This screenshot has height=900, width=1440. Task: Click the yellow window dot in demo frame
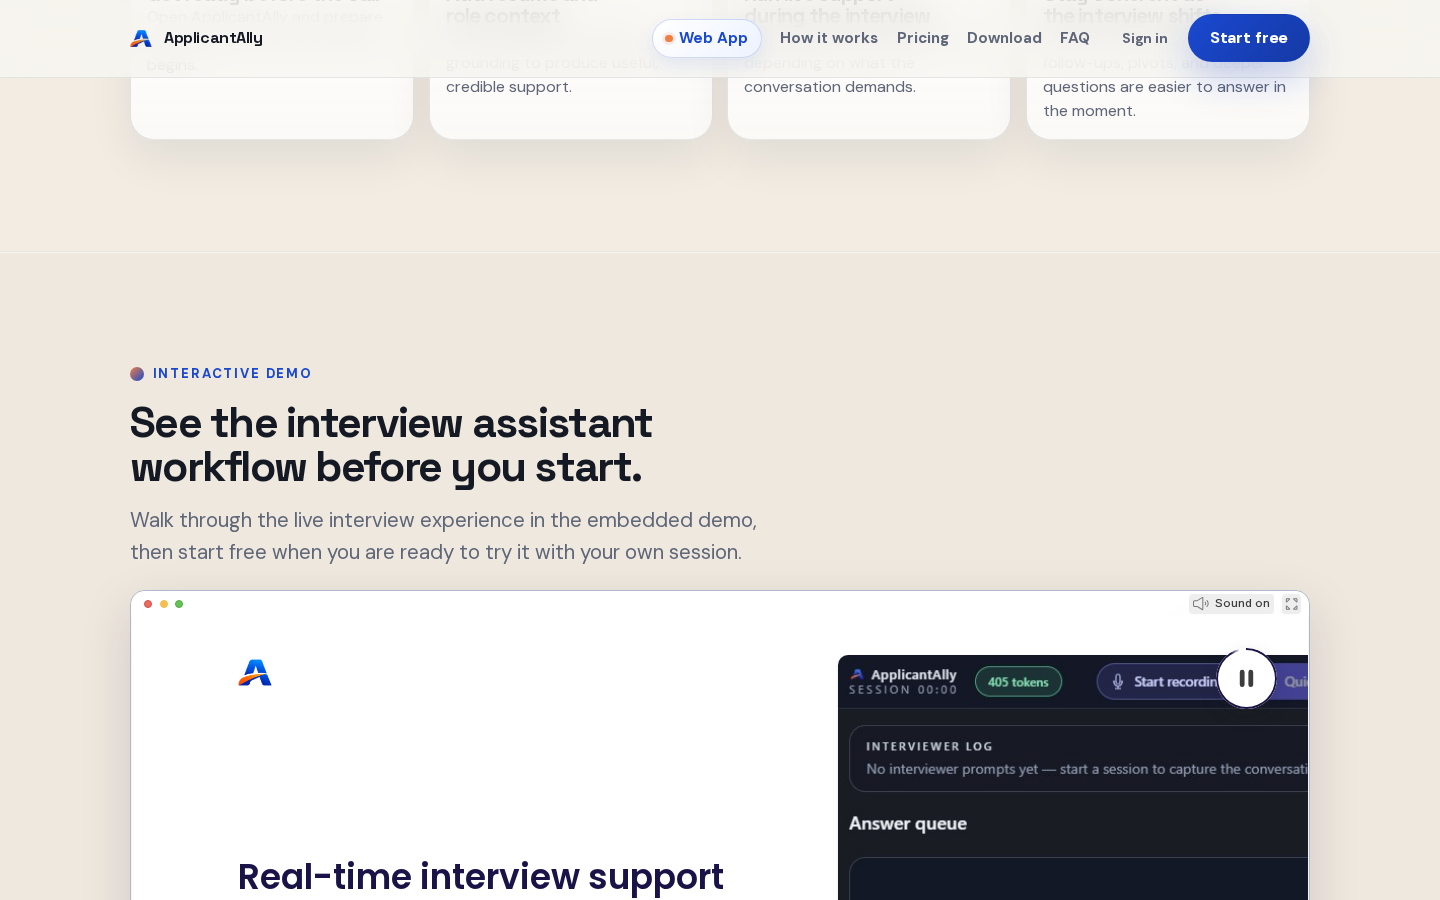coord(164,604)
